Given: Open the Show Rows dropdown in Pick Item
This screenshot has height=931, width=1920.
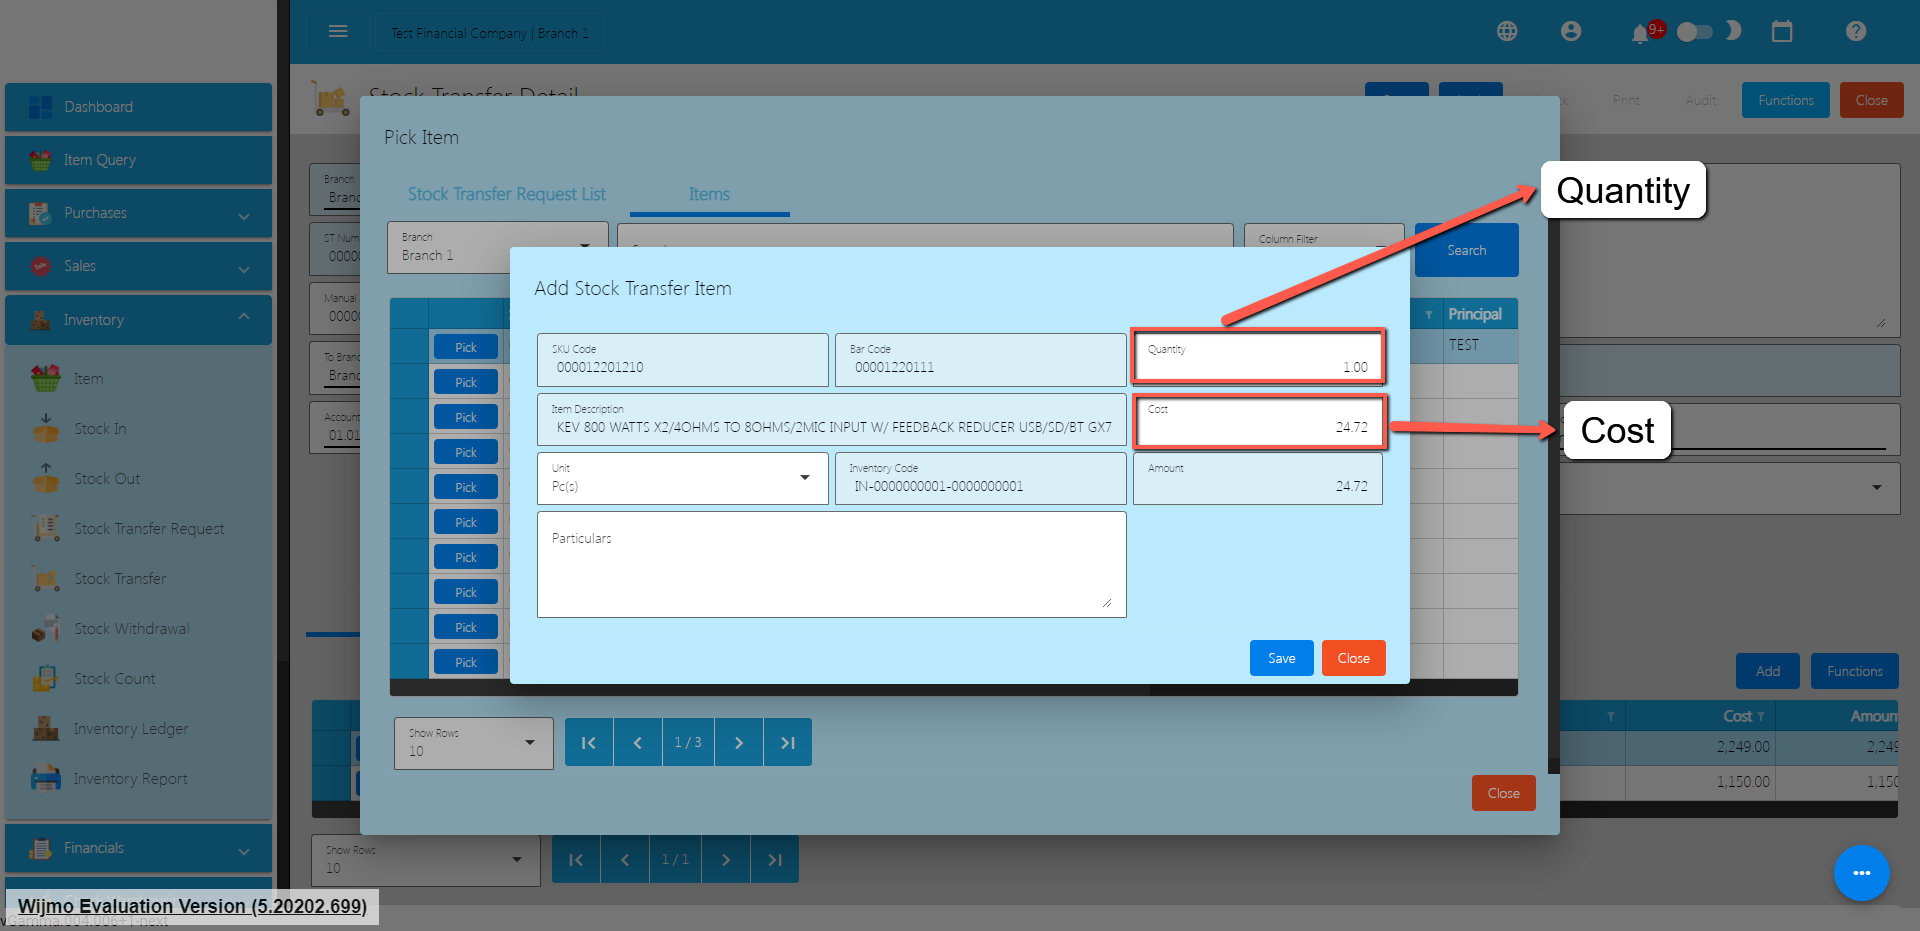Looking at the screenshot, I should (x=473, y=743).
